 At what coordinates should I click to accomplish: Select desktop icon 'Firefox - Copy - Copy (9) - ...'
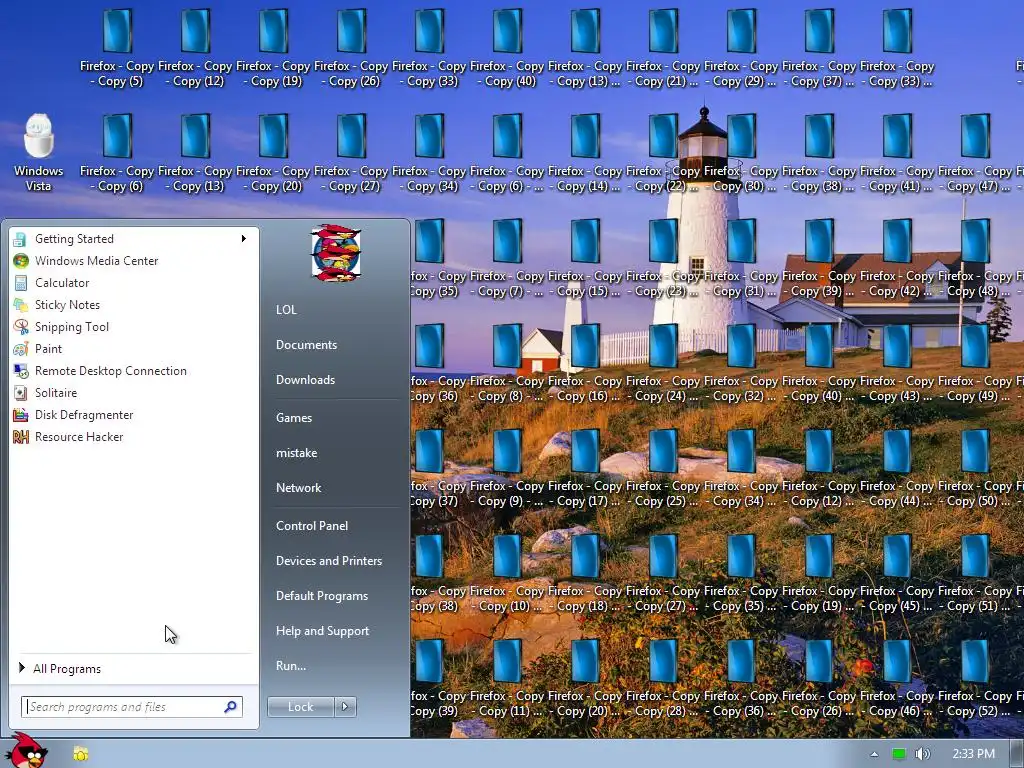(507, 469)
